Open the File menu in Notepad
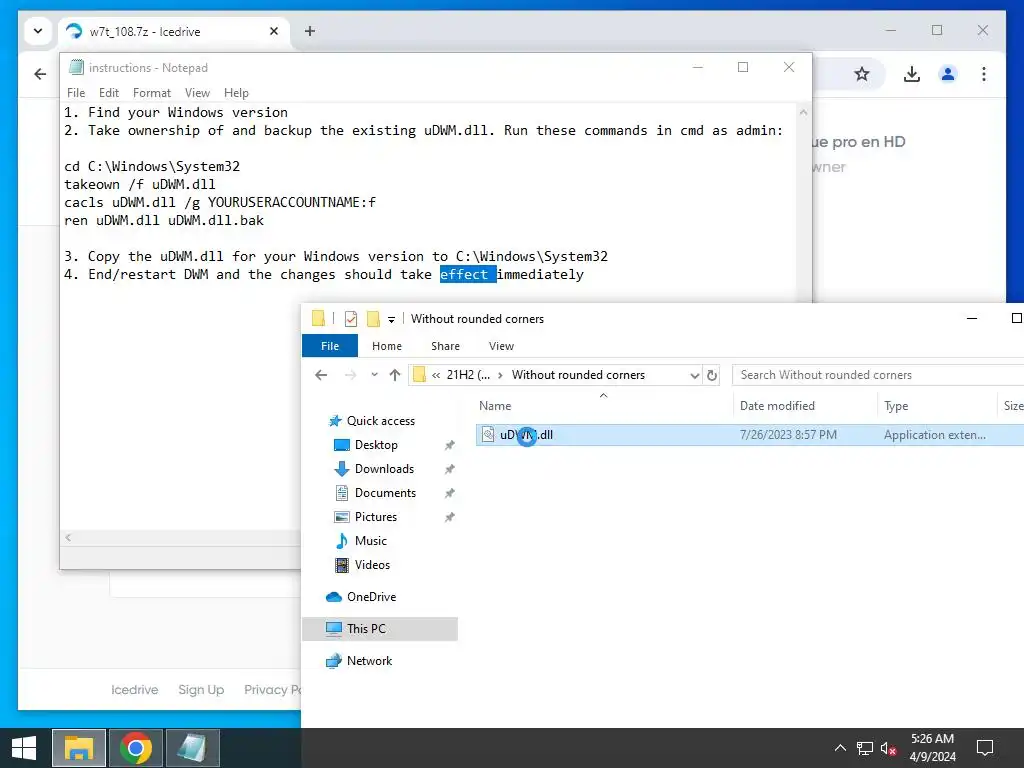Image resolution: width=1024 pixels, height=768 pixels. [76, 93]
